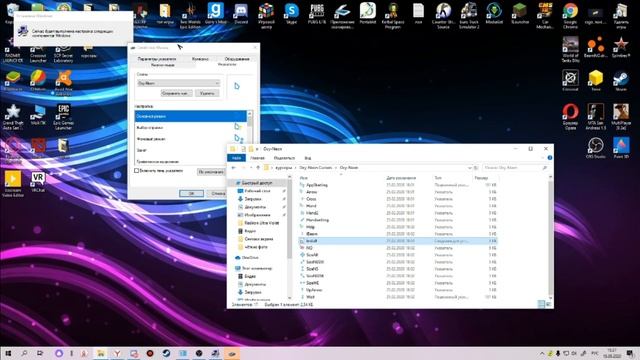Open the Avast antivirus desktop icon

coord(63,83)
